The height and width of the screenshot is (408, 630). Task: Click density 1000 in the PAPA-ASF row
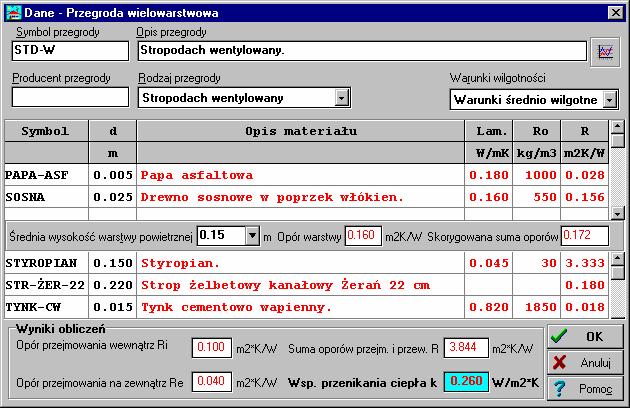click(x=536, y=175)
